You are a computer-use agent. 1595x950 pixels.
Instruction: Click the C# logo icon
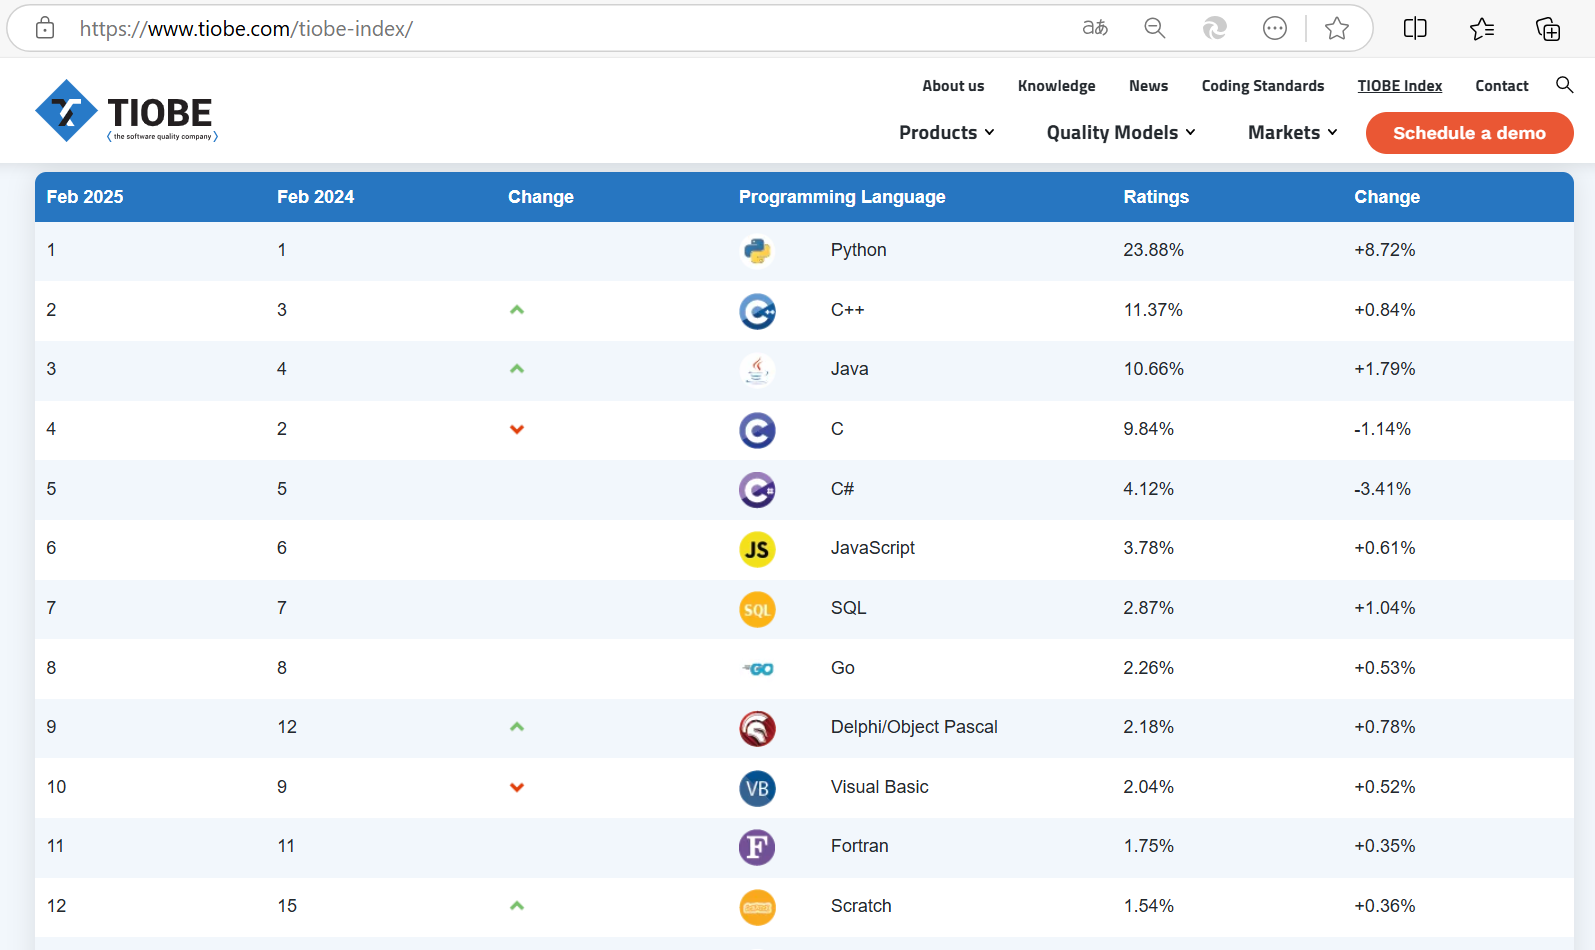(757, 490)
